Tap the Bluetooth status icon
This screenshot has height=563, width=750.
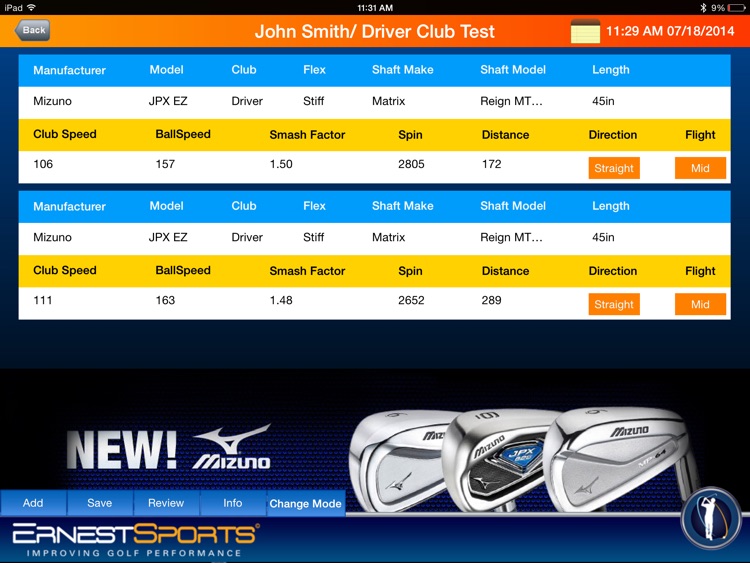(x=703, y=8)
